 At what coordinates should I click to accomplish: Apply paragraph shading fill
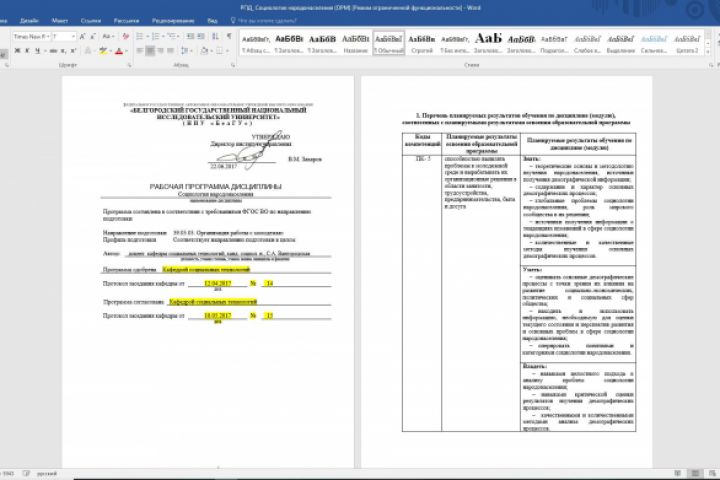pos(204,51)
